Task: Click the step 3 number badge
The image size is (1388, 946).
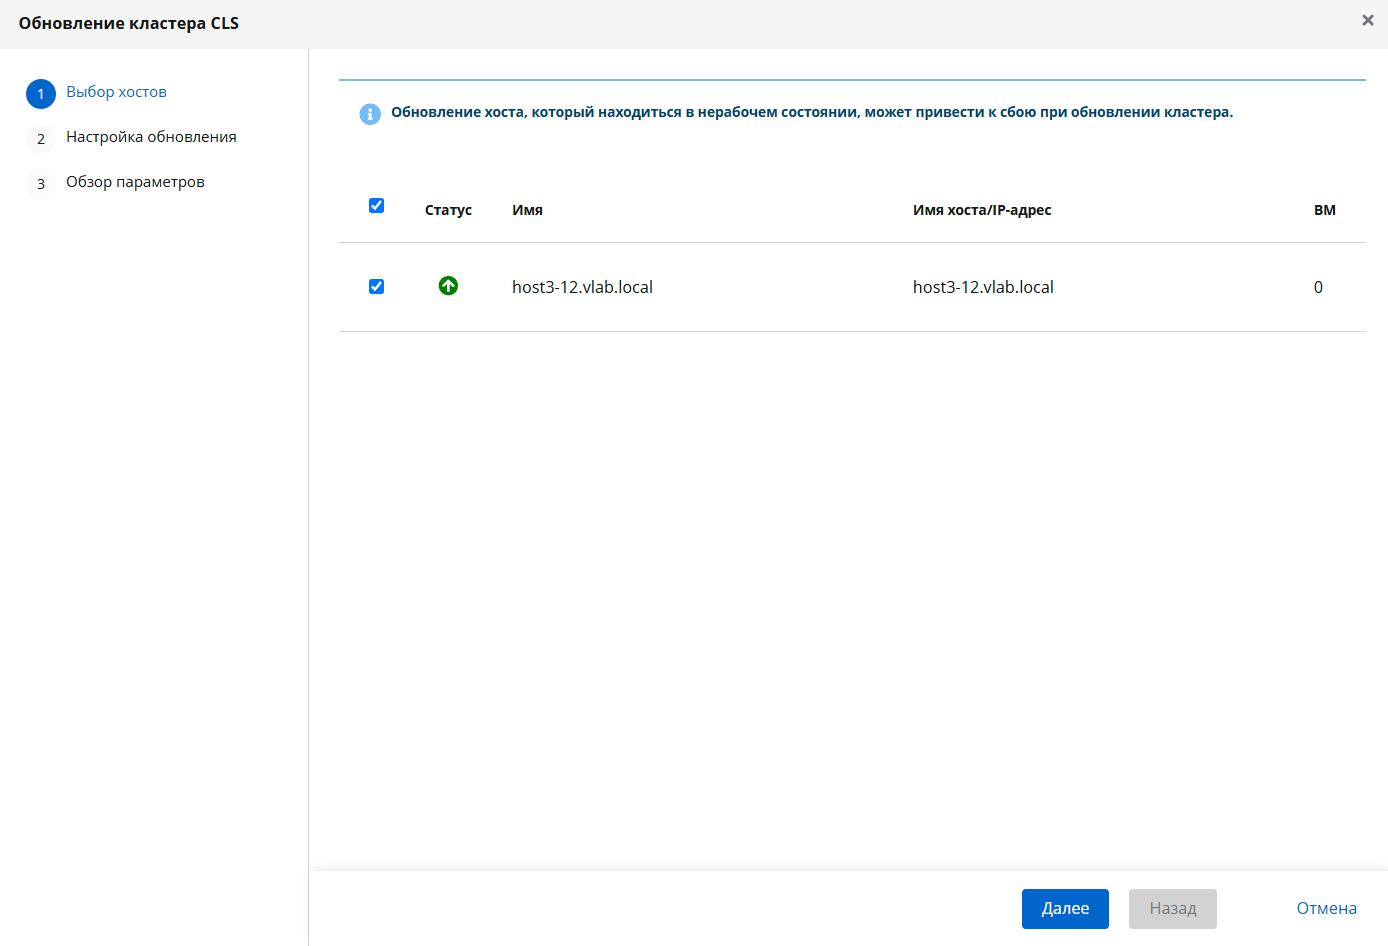Action: coord(41,184)
